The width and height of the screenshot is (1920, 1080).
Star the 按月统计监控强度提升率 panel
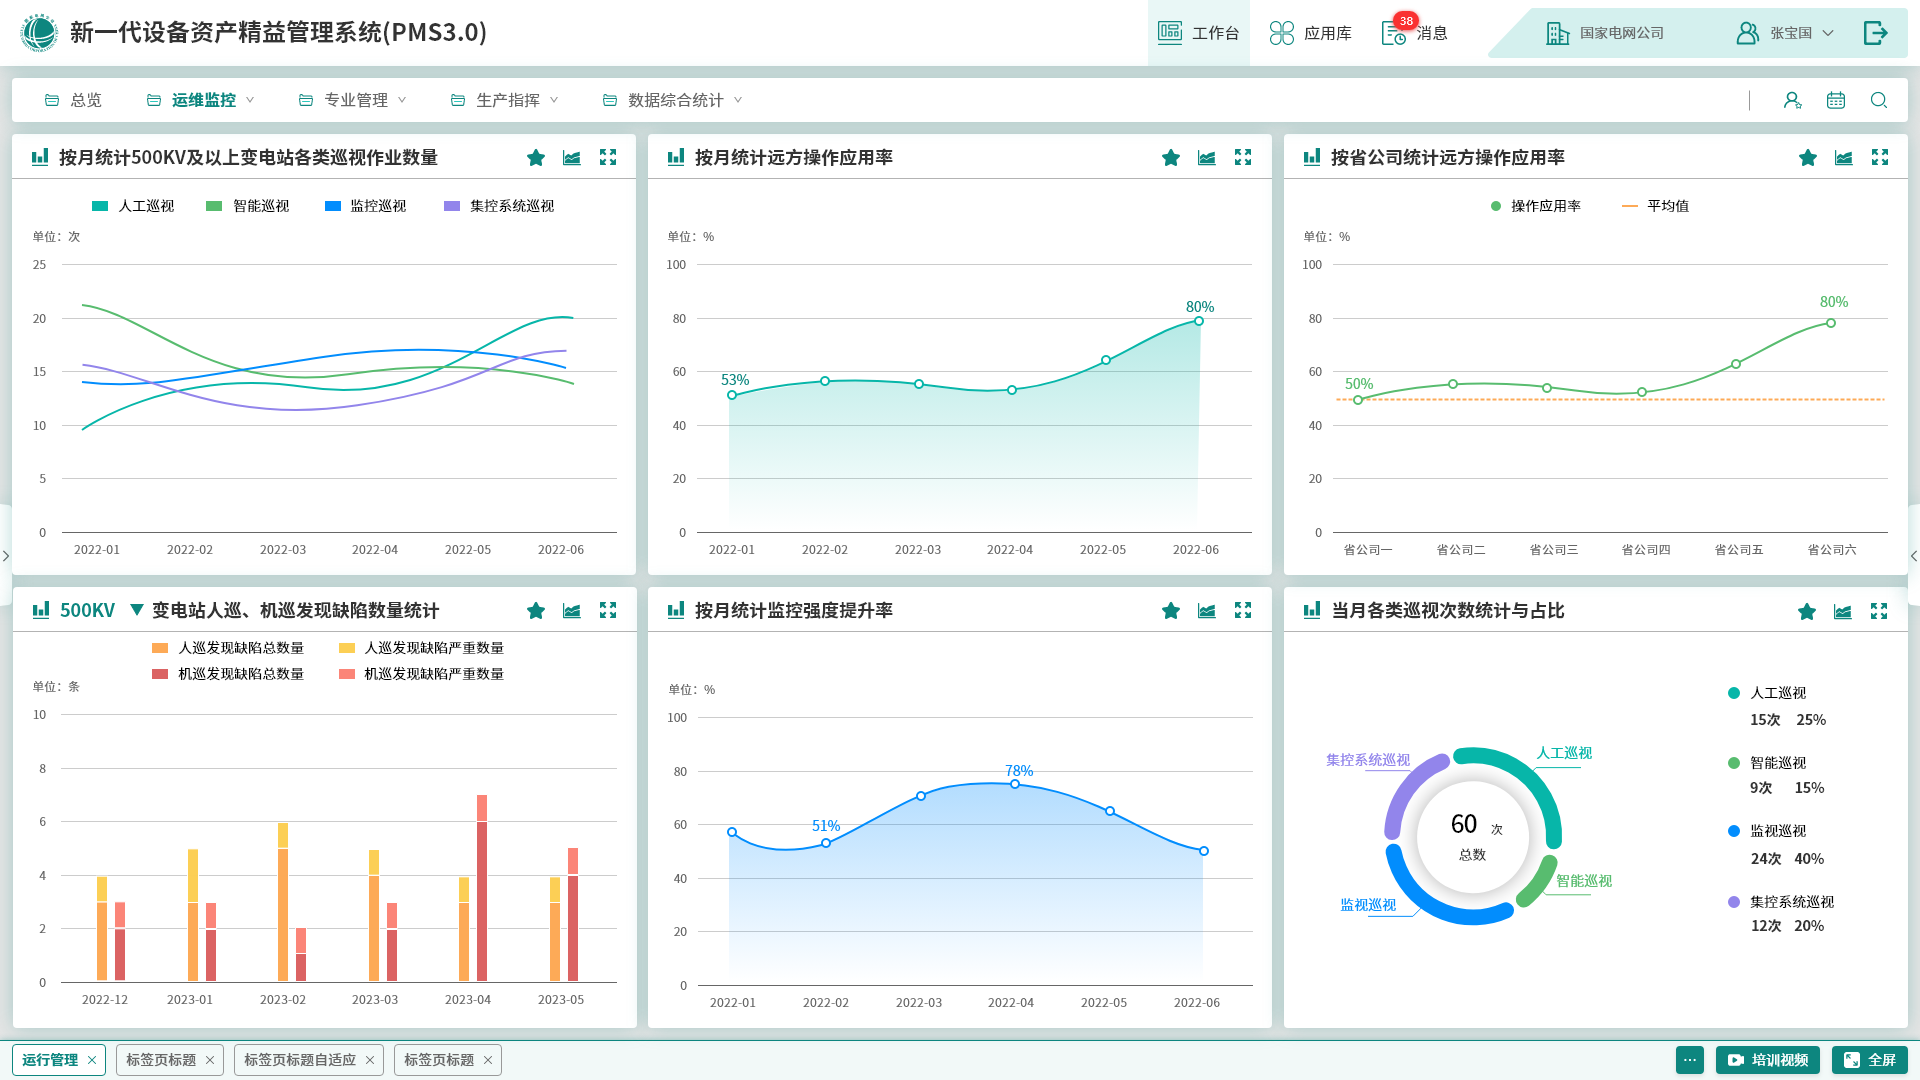(x=1171, y=611)
